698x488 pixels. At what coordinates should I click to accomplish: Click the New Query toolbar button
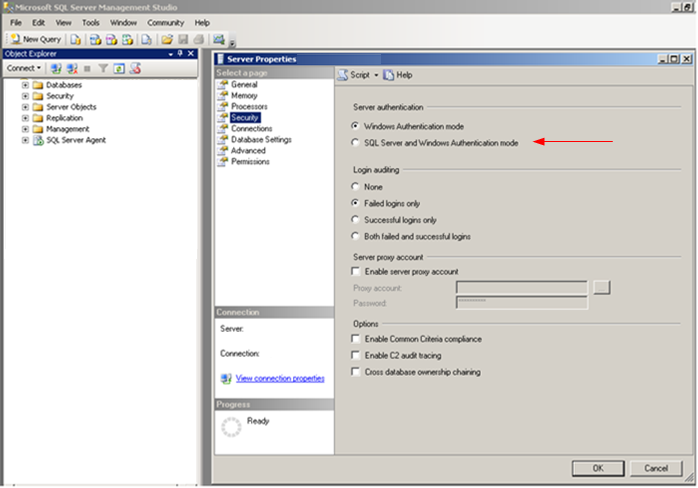36,39
